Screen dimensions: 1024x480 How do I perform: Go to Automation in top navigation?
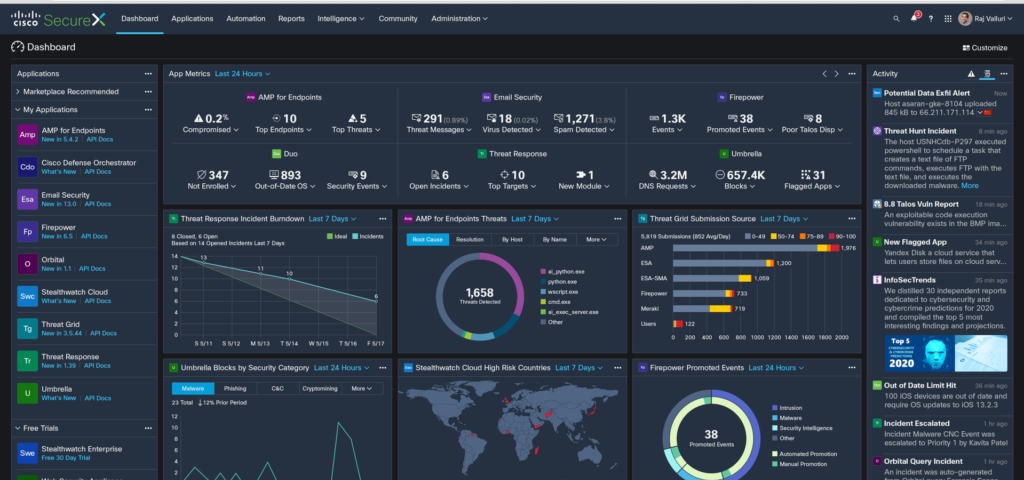click(x=246, y=19)
